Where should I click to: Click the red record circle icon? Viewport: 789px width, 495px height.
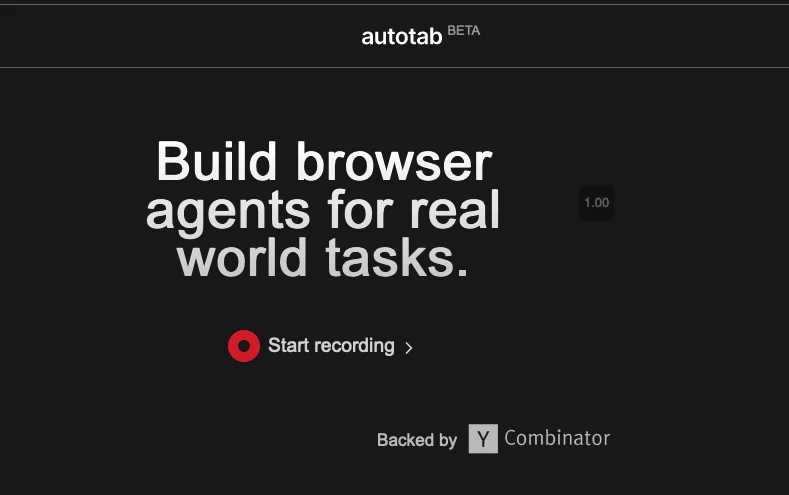tap(244, 346)
